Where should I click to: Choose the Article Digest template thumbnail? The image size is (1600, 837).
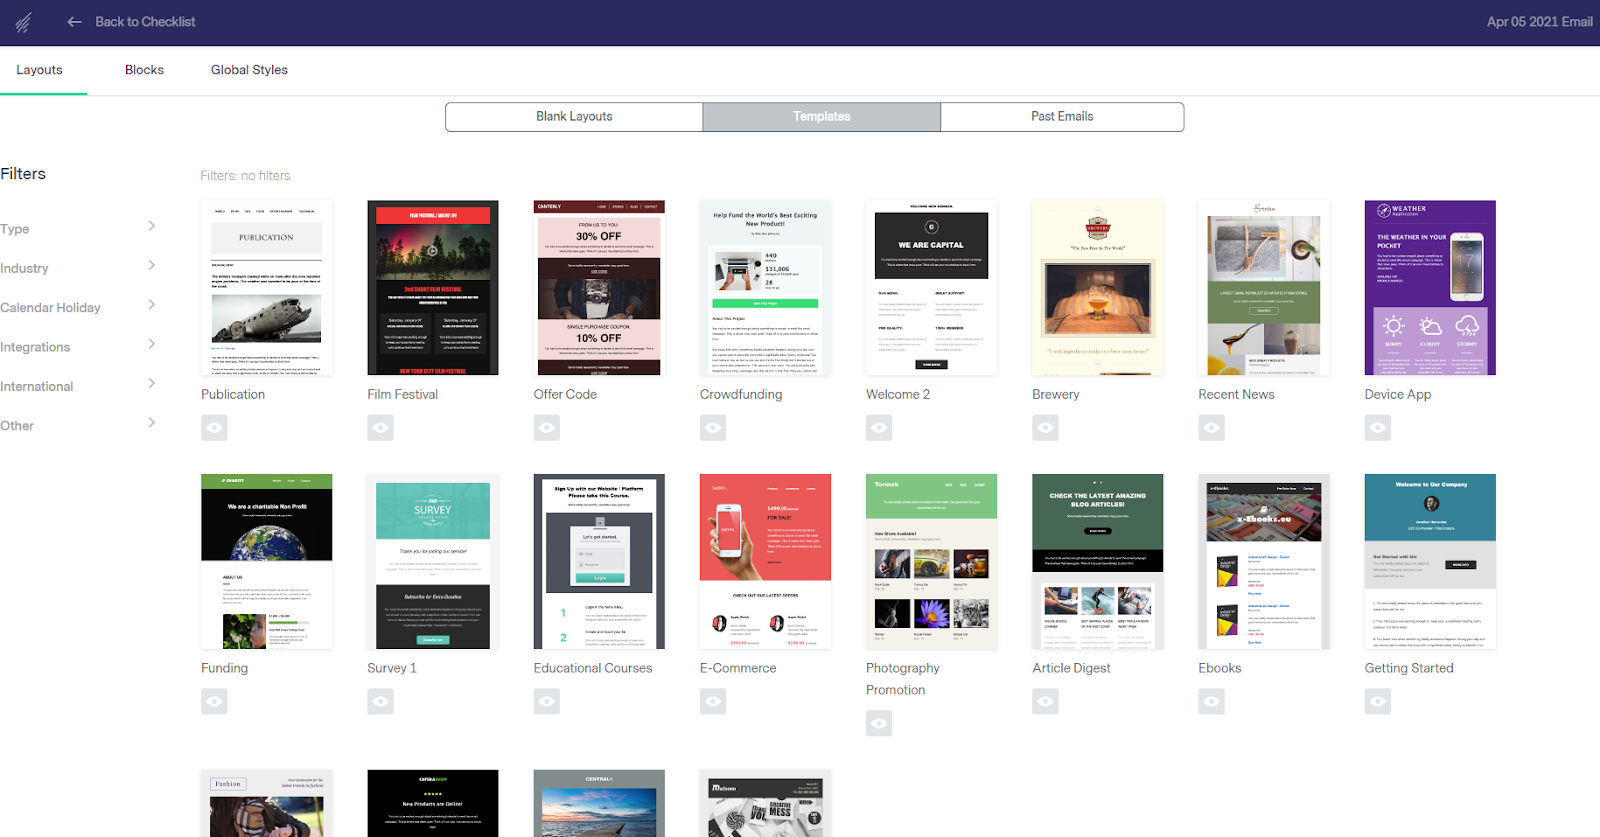pos(1098,562)
